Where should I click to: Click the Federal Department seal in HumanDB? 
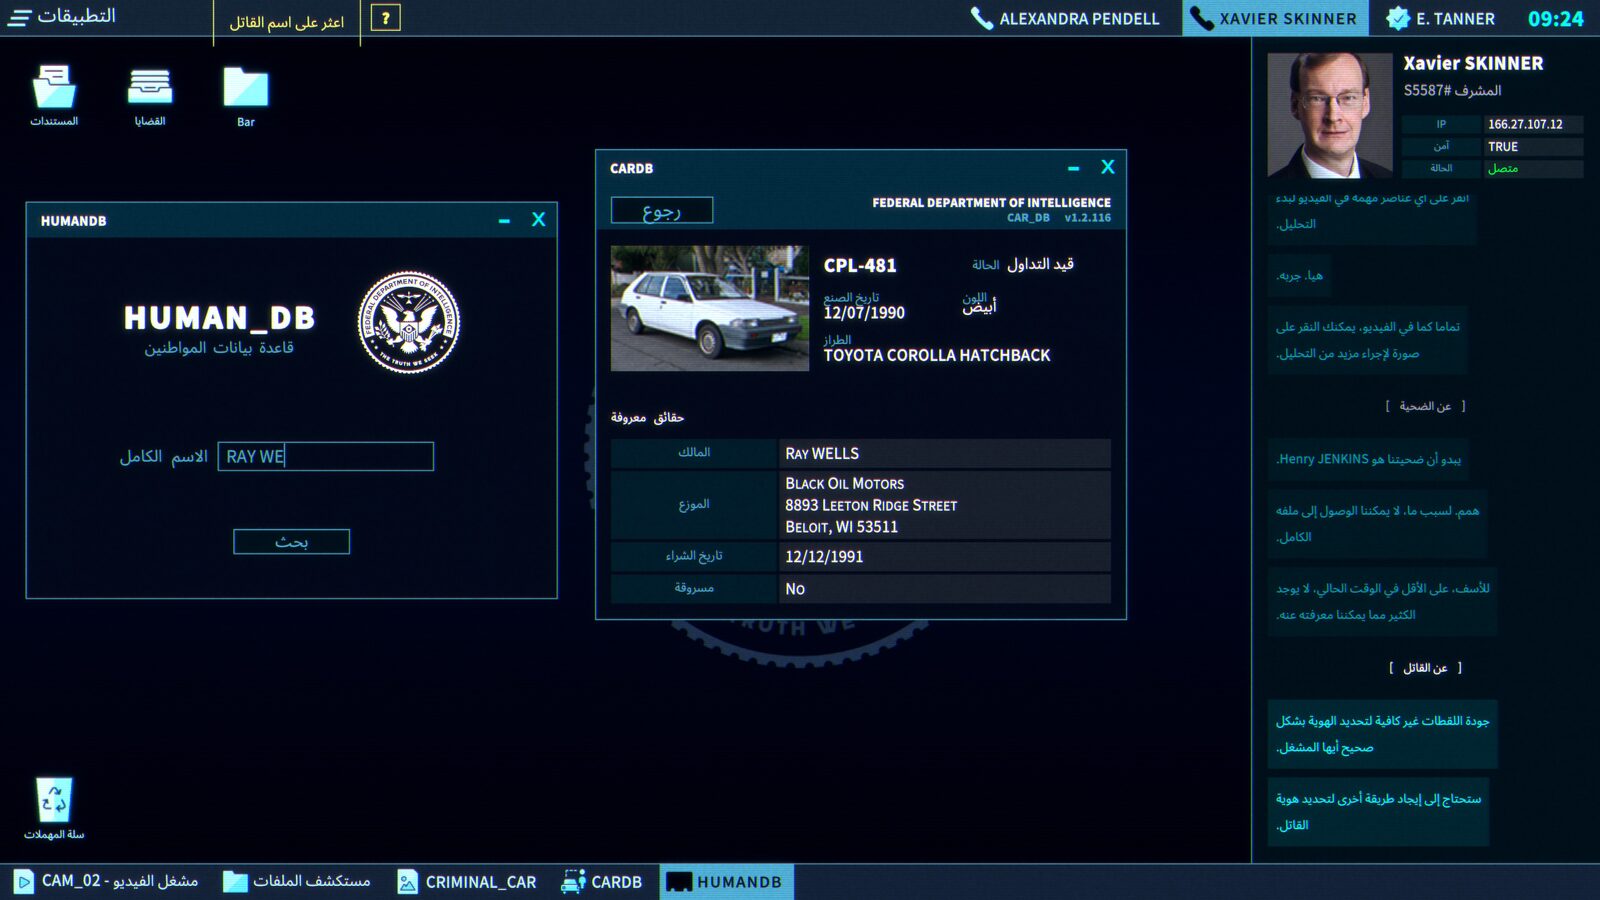pos(409,322)
